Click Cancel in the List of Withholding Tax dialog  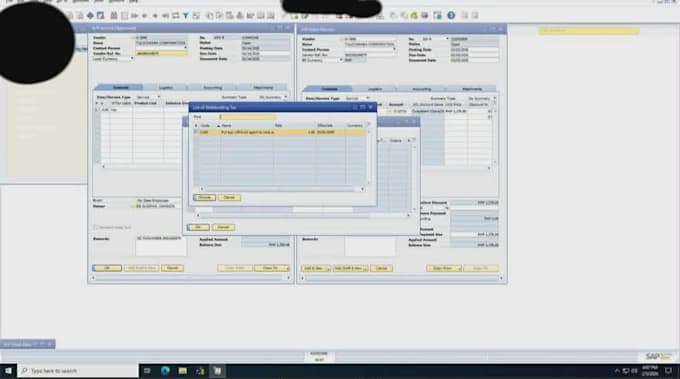229,198
